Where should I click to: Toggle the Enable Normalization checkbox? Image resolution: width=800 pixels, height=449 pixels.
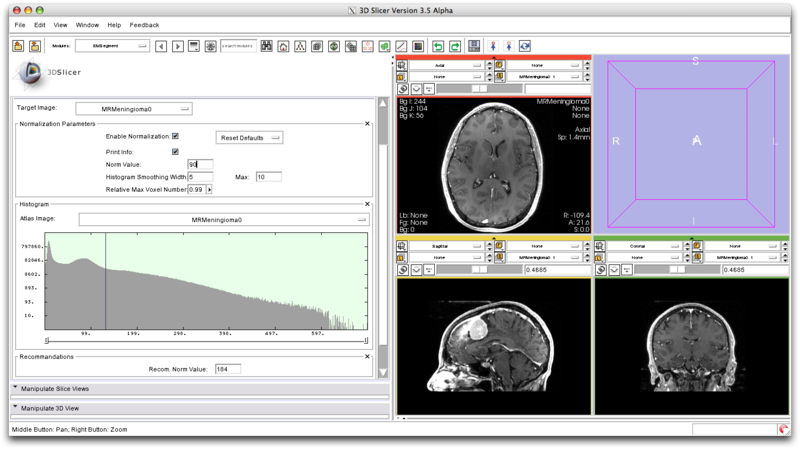[176, 136]
